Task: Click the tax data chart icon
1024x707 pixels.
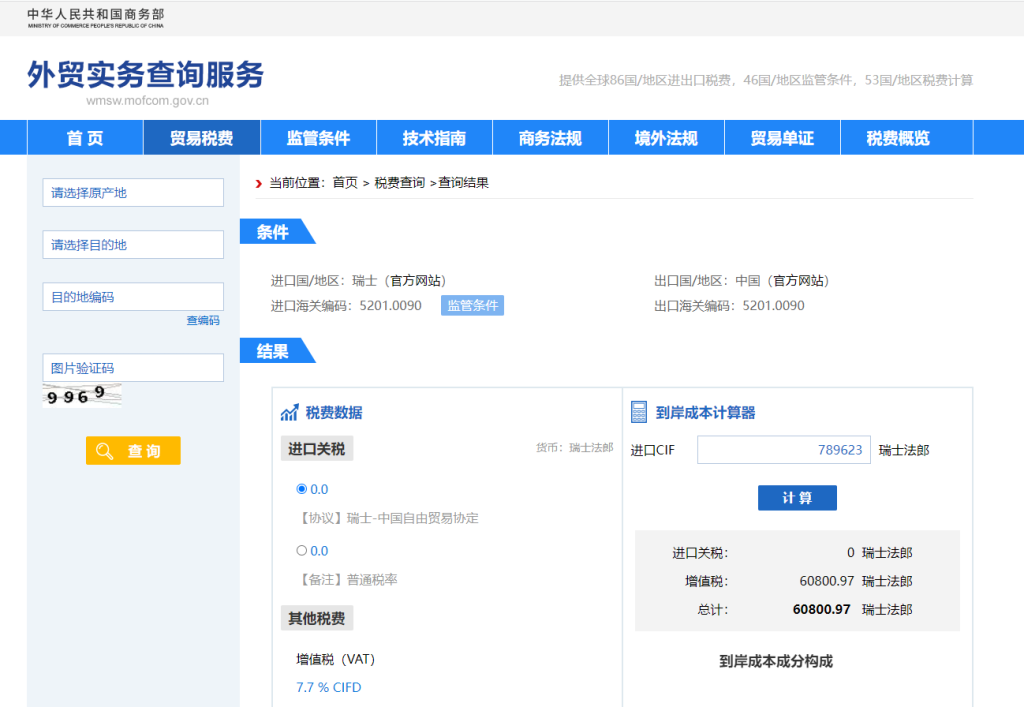Action: pyautogui.click(x=289, y=413)
